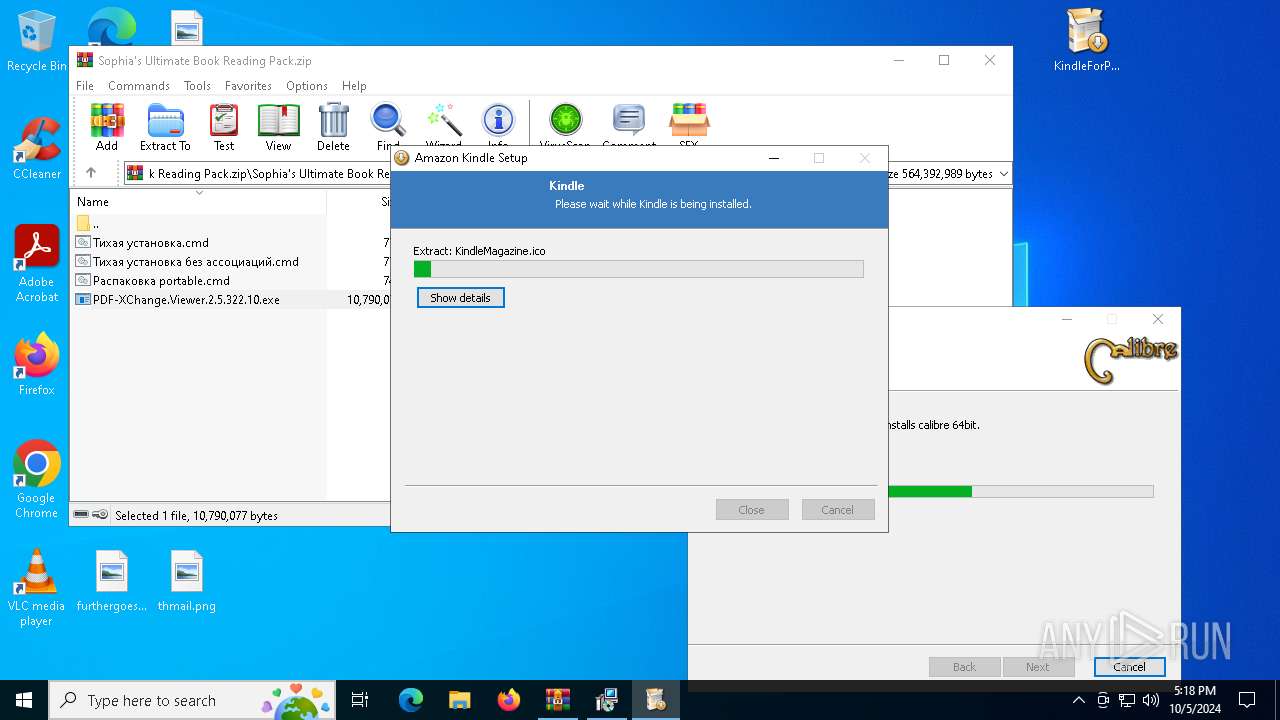Open Firefox from taskbar
Viewport: 1280px width, 720px height.
click(509, 700)
